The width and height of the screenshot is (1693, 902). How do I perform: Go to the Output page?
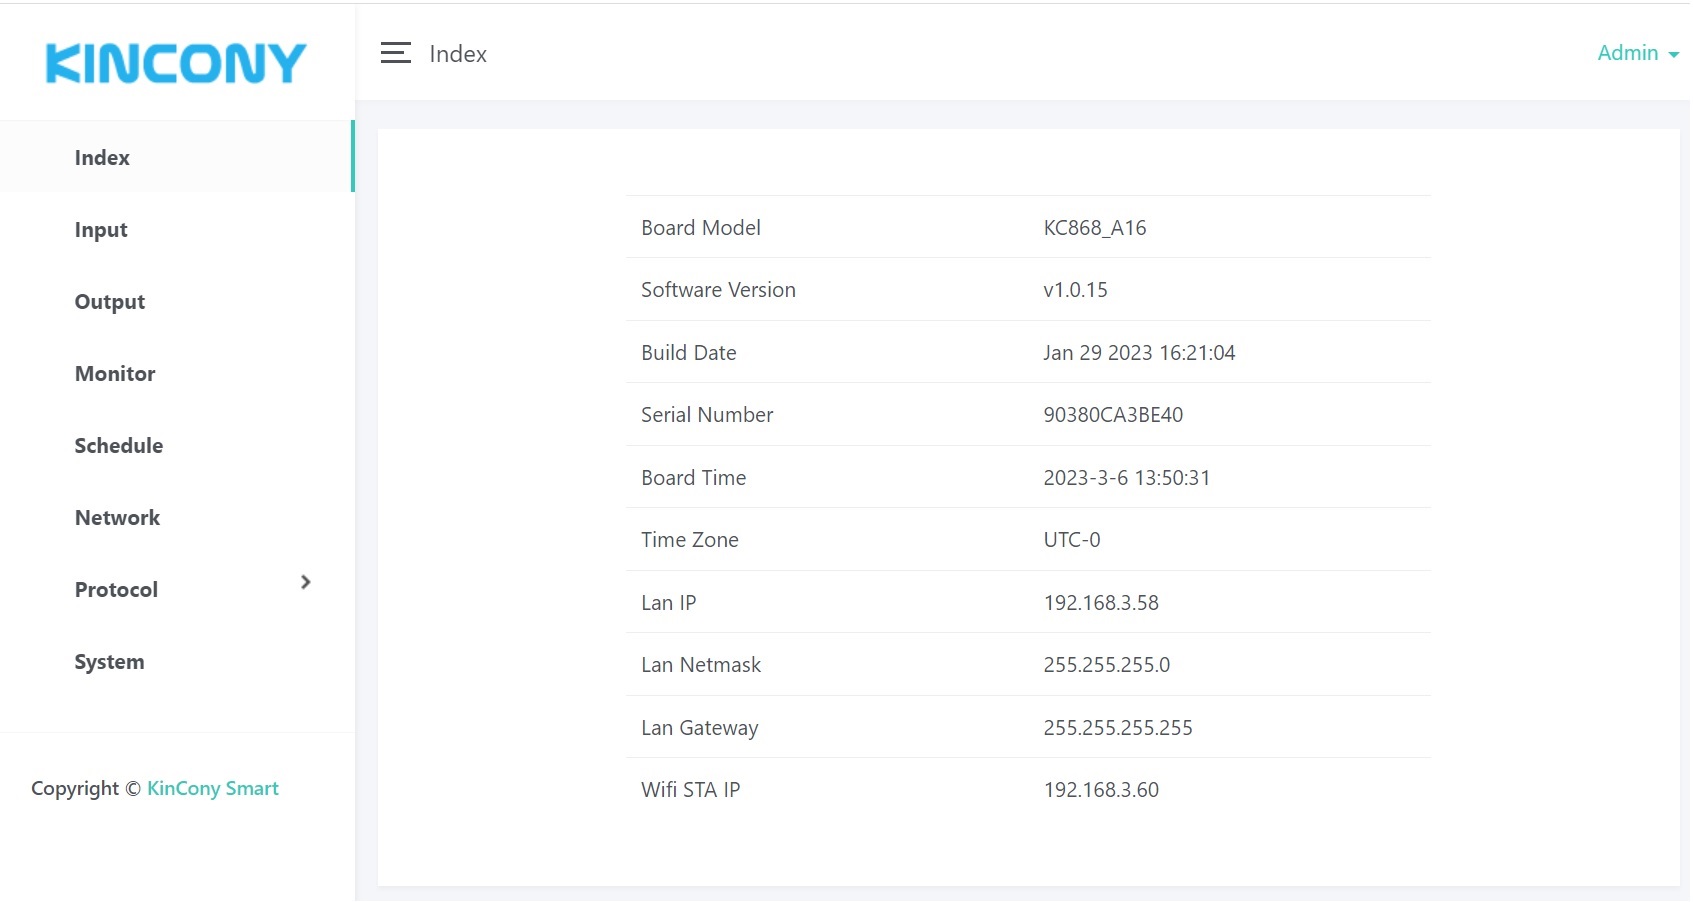tap(110, 302)
